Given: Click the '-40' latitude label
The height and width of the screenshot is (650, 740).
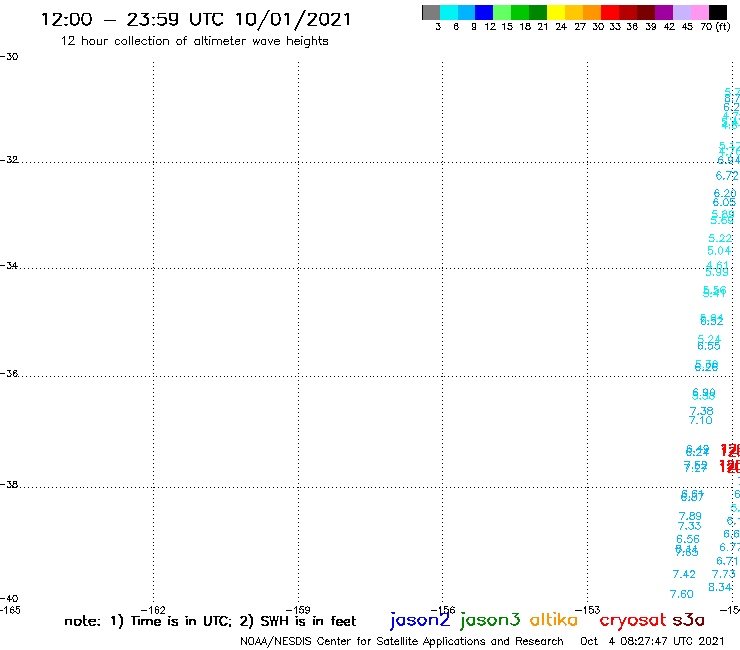Looking at the screenshot, I should pos(9,599).
